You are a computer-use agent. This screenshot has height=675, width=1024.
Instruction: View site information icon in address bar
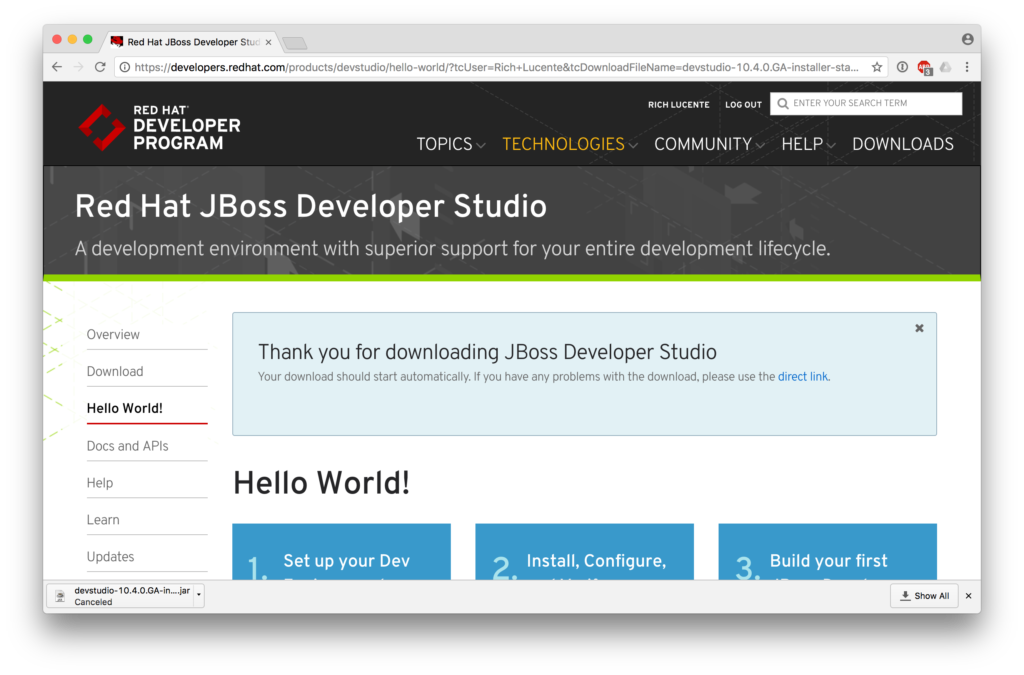click(125, 67)
